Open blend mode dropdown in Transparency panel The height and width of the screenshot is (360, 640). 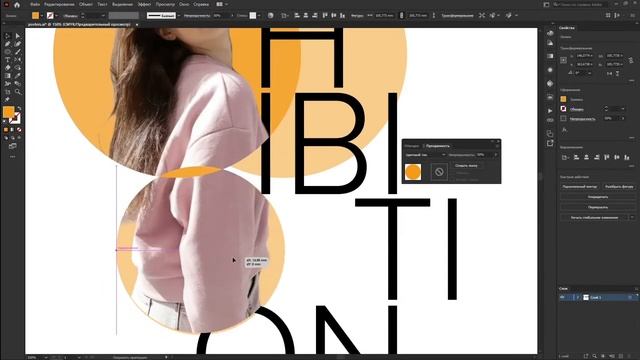click(x=425, y=155)
